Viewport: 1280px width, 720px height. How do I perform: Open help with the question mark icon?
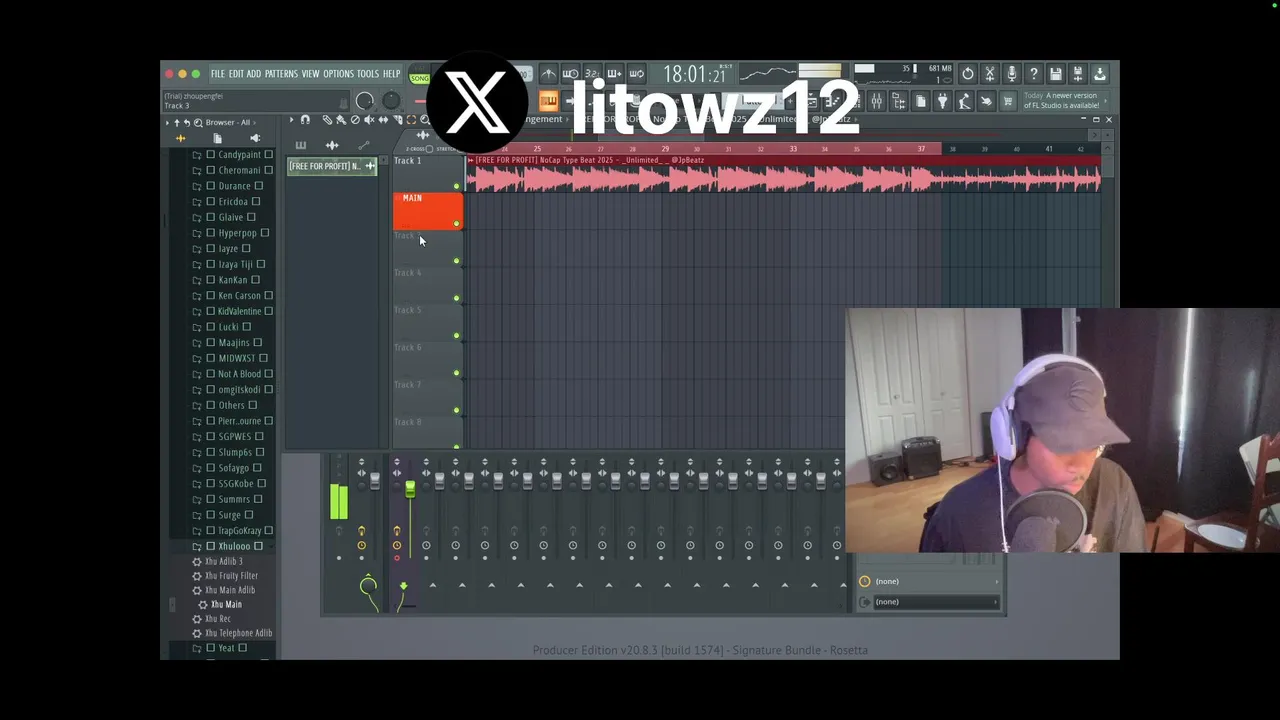[1034, 73]
